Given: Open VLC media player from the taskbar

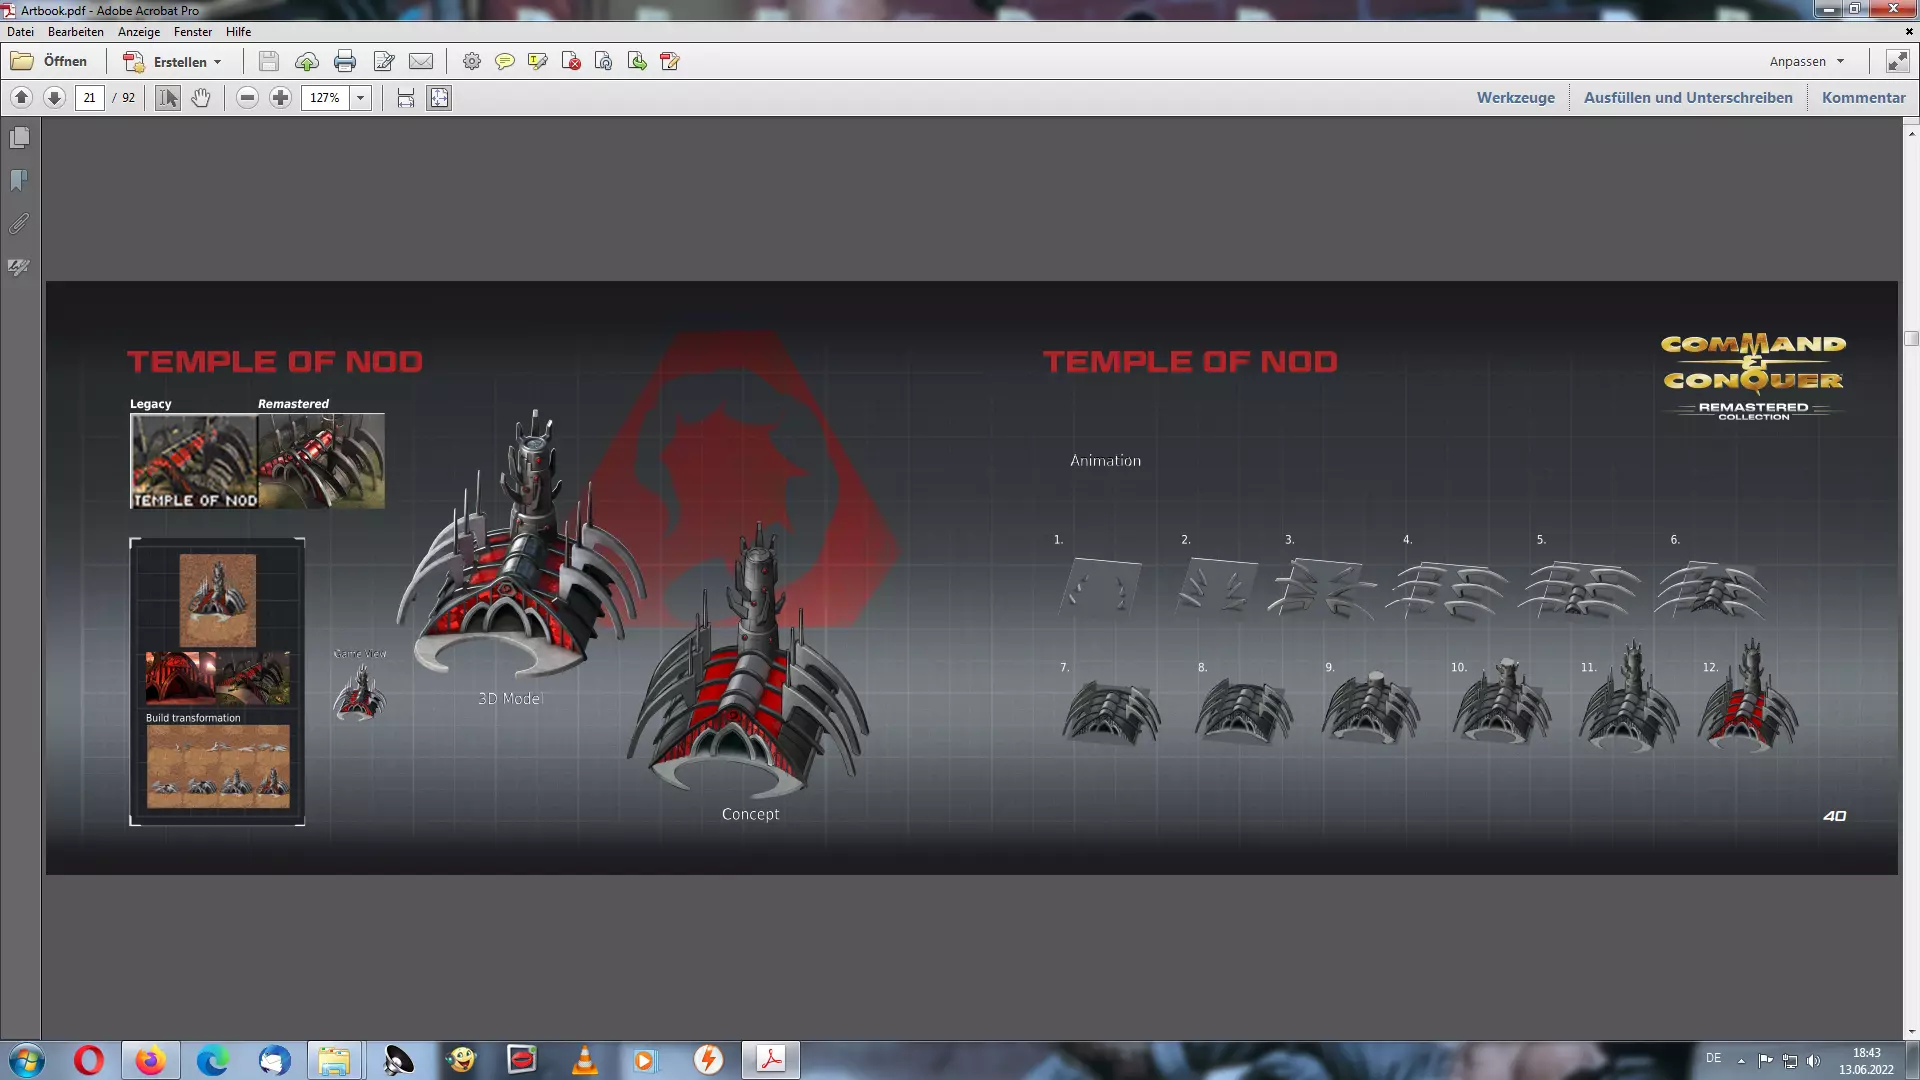Looking at the screenshot, I should point(584,1060).
